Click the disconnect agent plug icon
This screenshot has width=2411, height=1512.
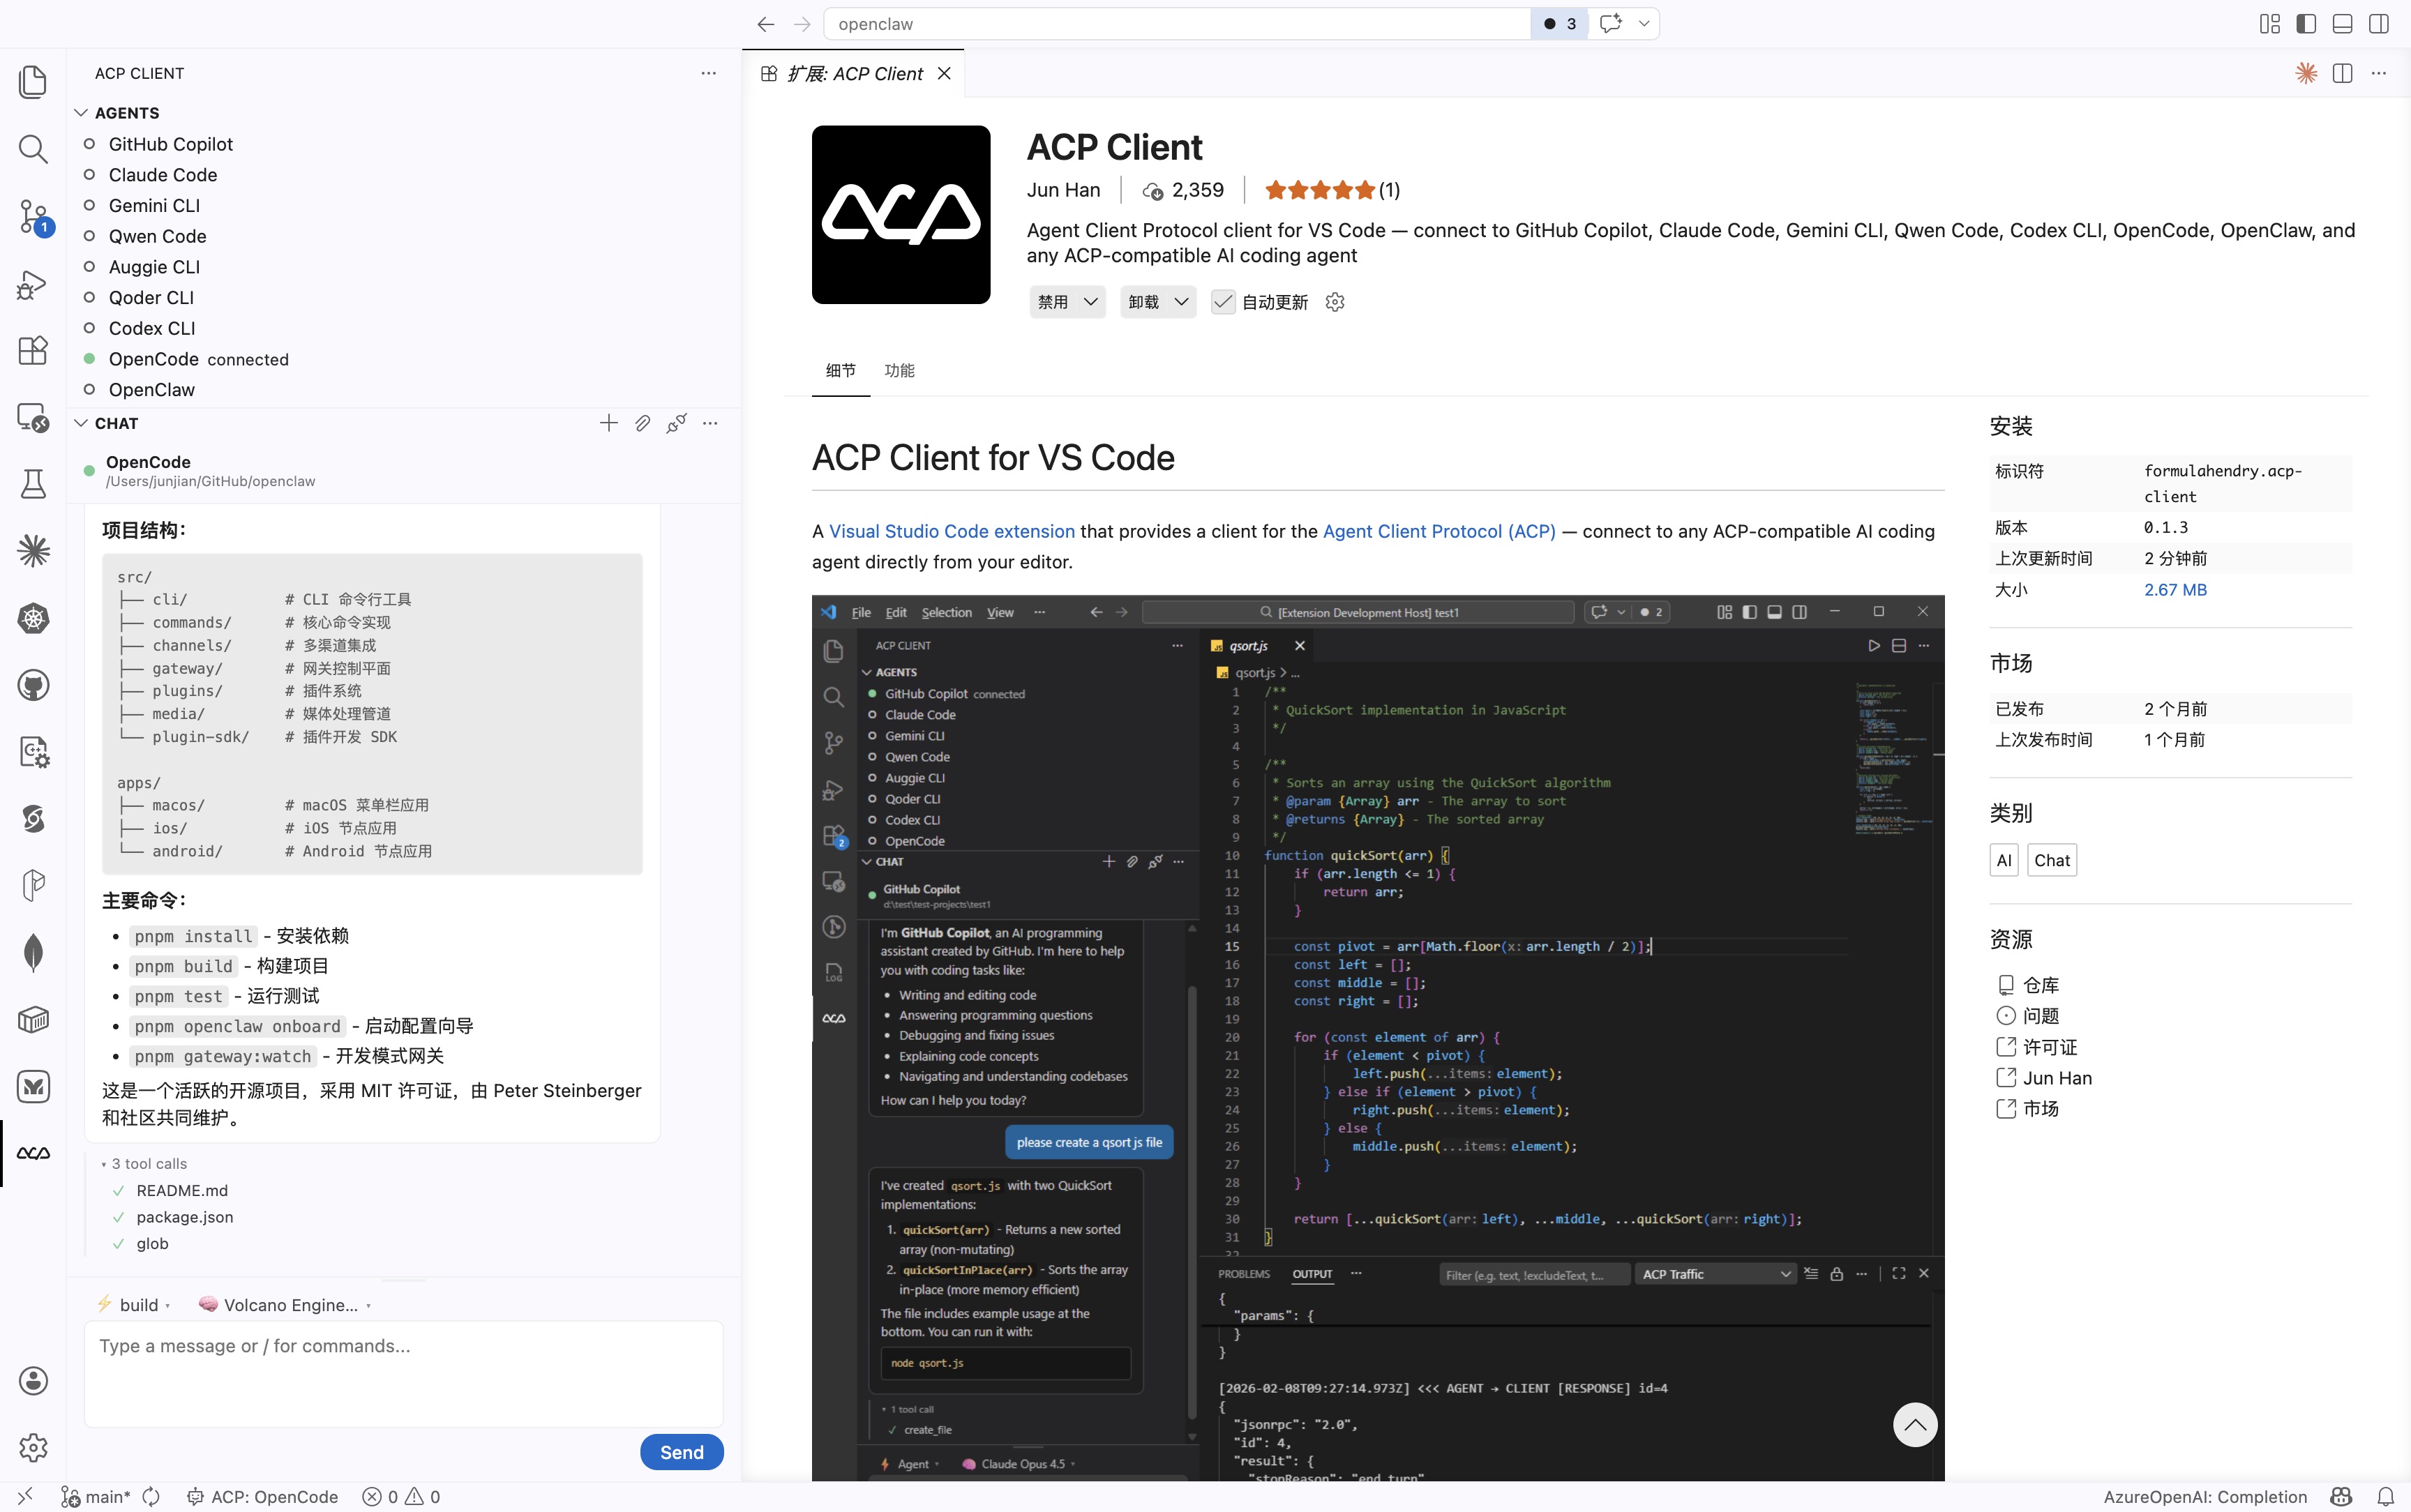[676, 423]
